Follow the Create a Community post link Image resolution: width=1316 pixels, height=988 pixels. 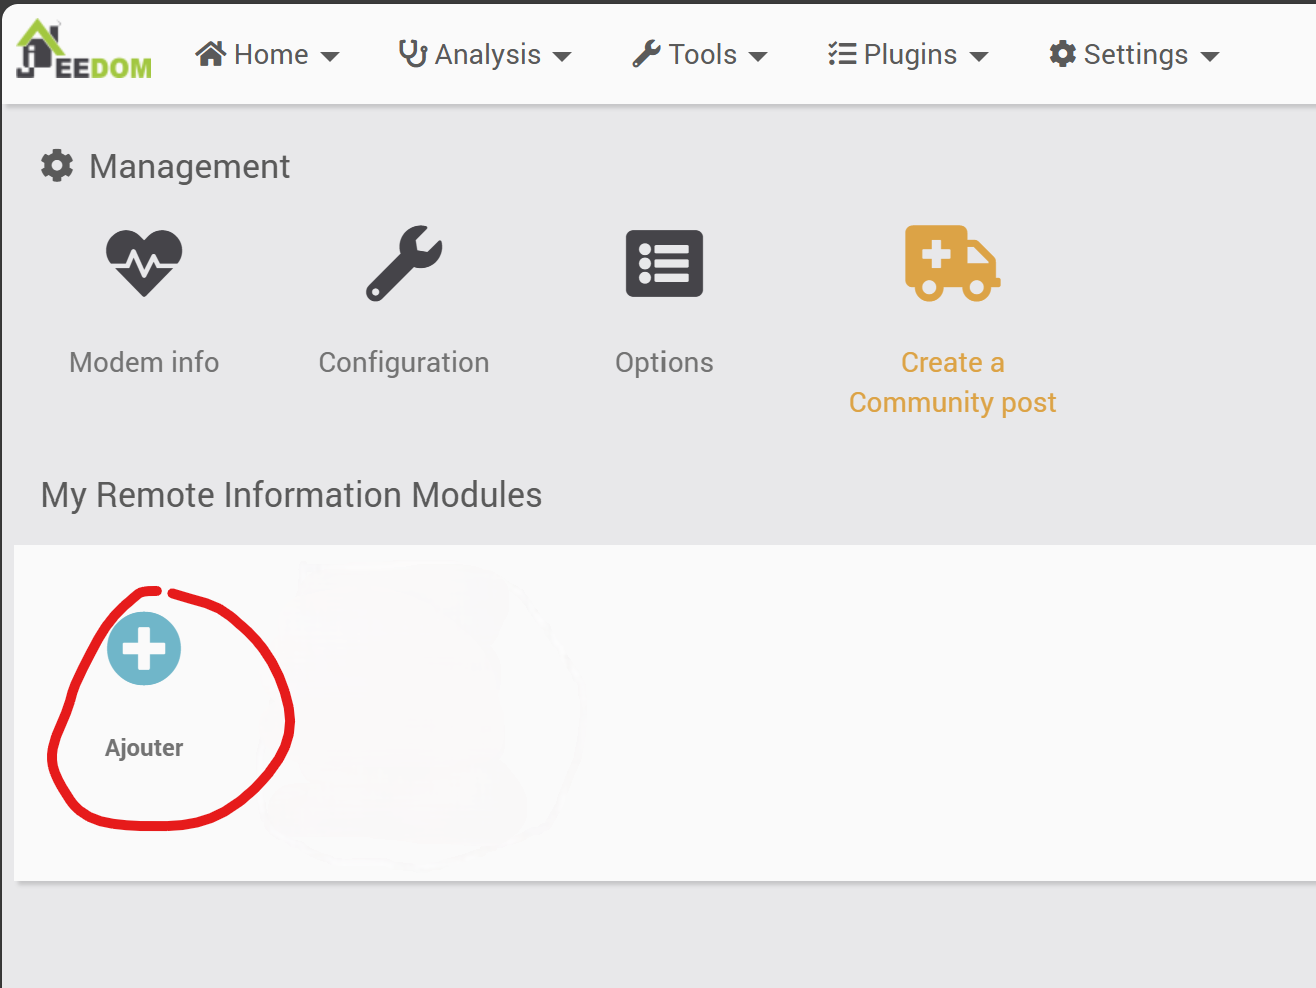pyautogui.click(x=952, y=382)
